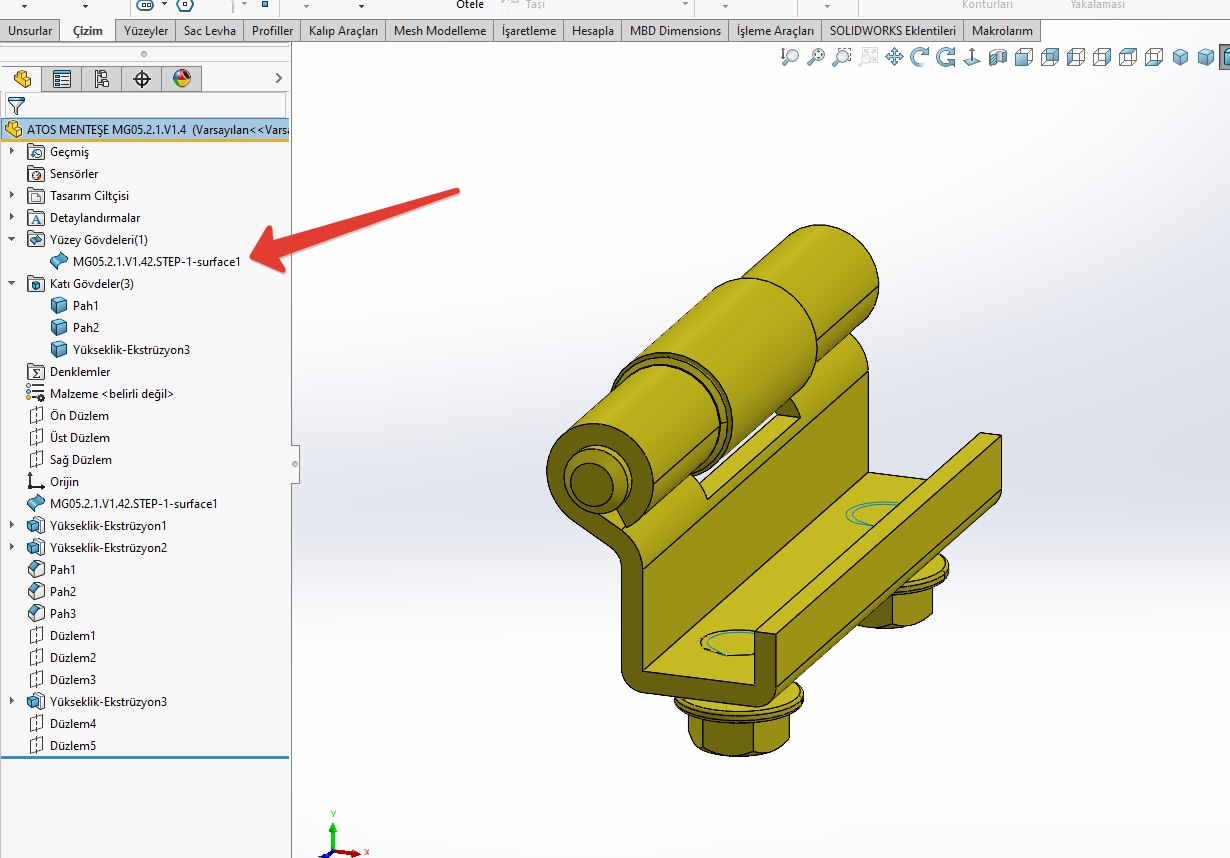The image size is (1230, 858).
Task: Collapse the Katı Gövdeler(3) folder
Action: (x=12, y=284)
